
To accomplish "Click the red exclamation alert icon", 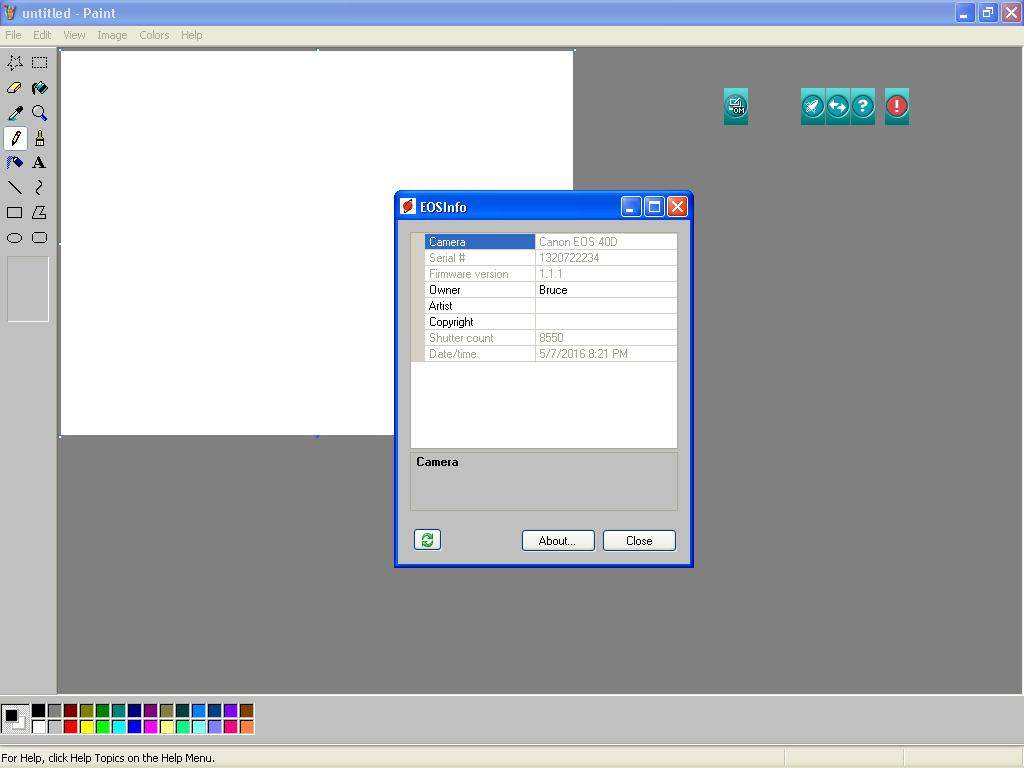I will coord(897,106).
